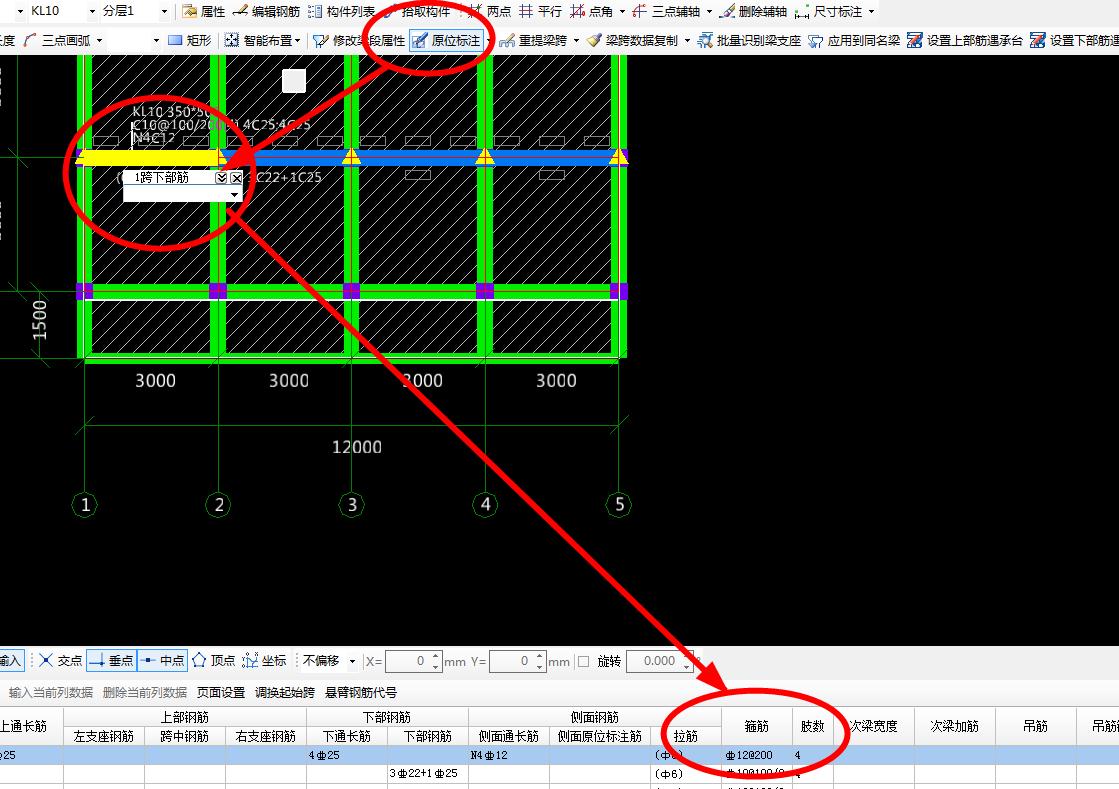
Task: Click the 箍筋 cell ⌀12@200
Action: [756, 755]
